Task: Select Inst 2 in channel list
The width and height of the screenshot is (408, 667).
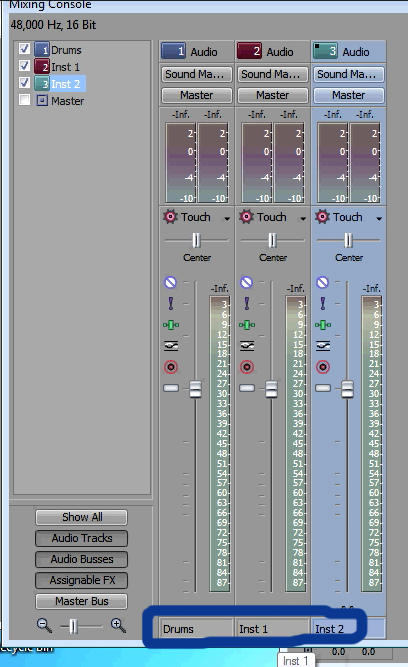Action: [x=66, y=84]
